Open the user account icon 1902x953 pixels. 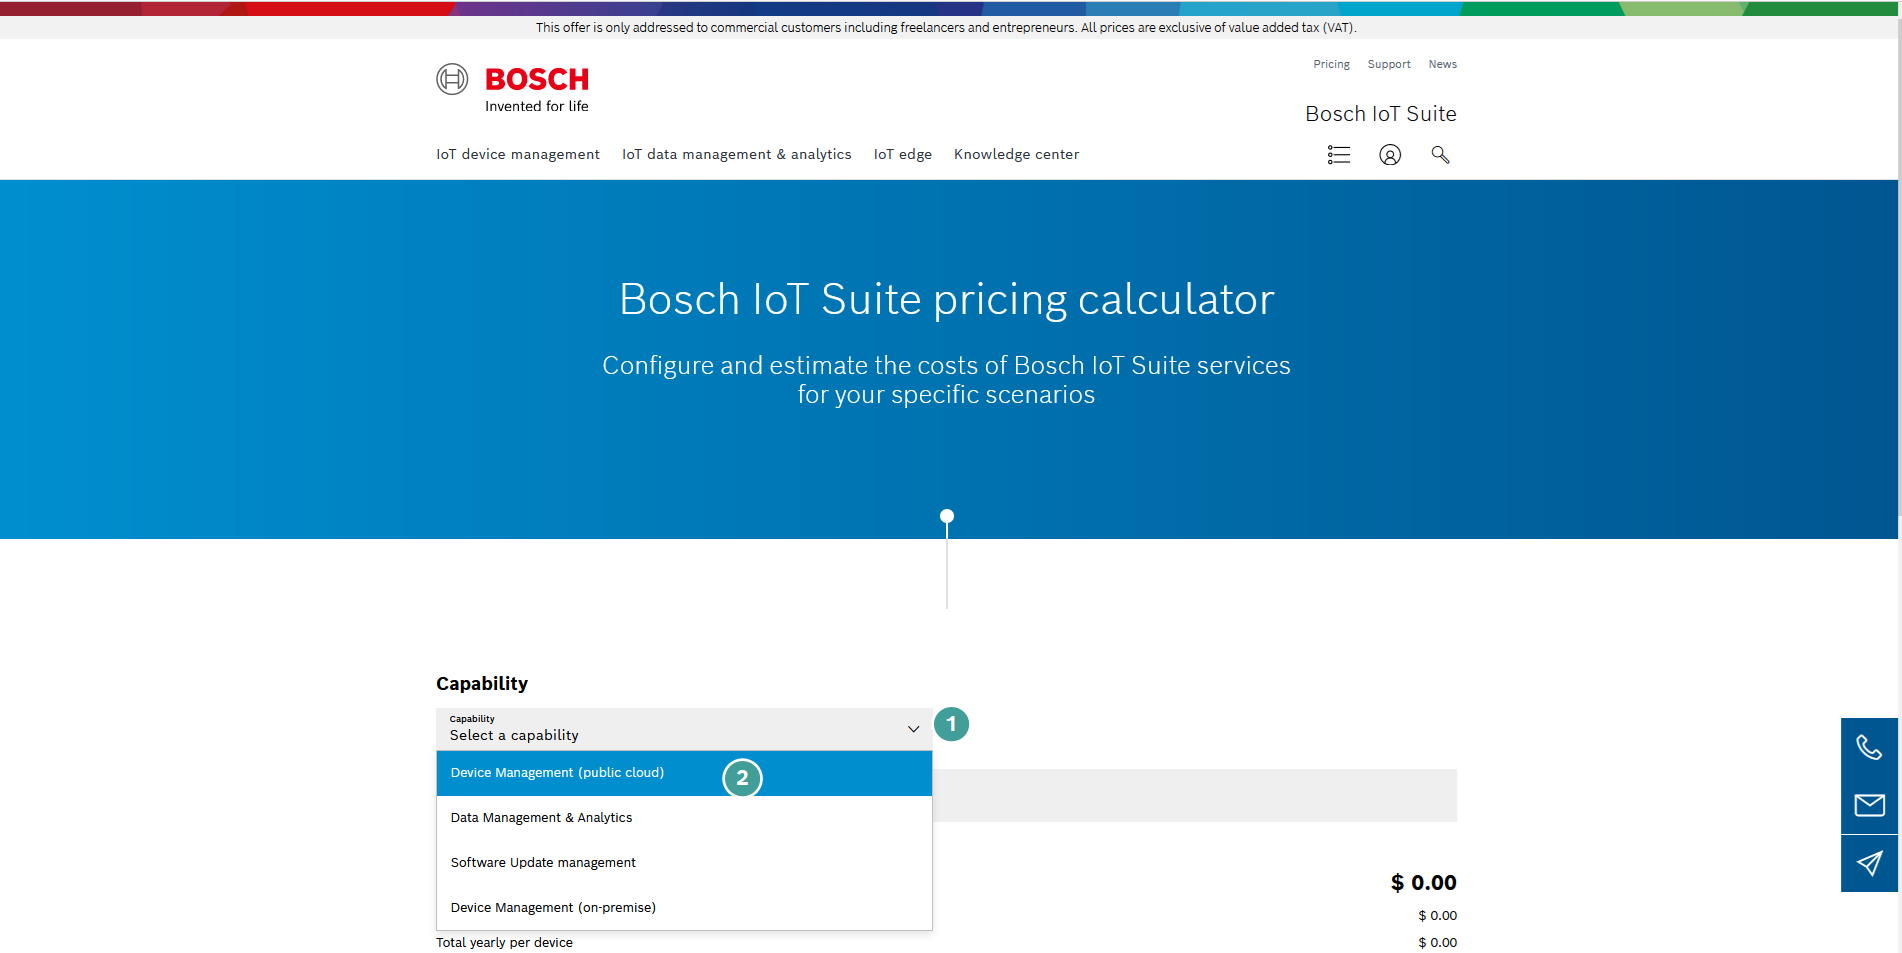[x=1390, y=155]
